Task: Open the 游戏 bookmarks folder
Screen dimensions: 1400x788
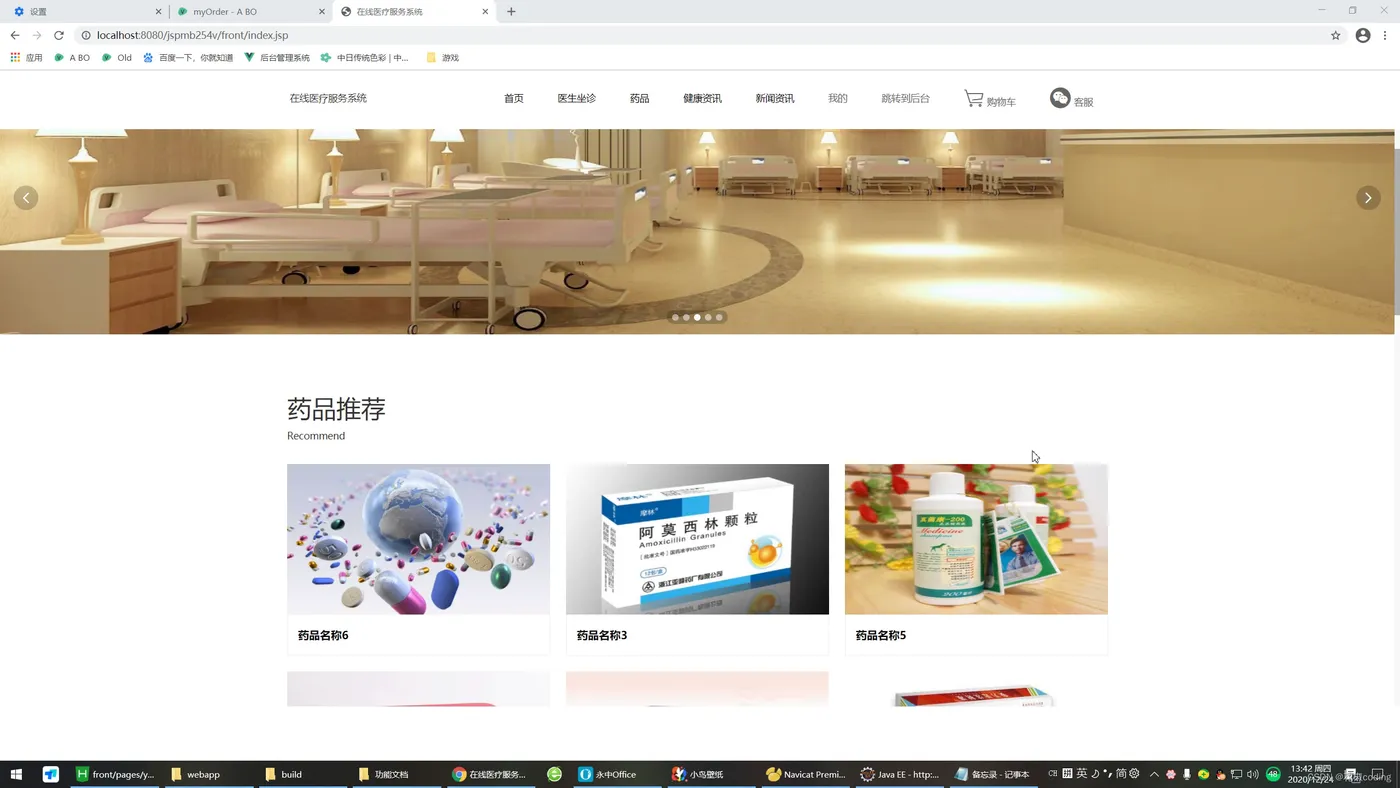Action: [442, 58]
